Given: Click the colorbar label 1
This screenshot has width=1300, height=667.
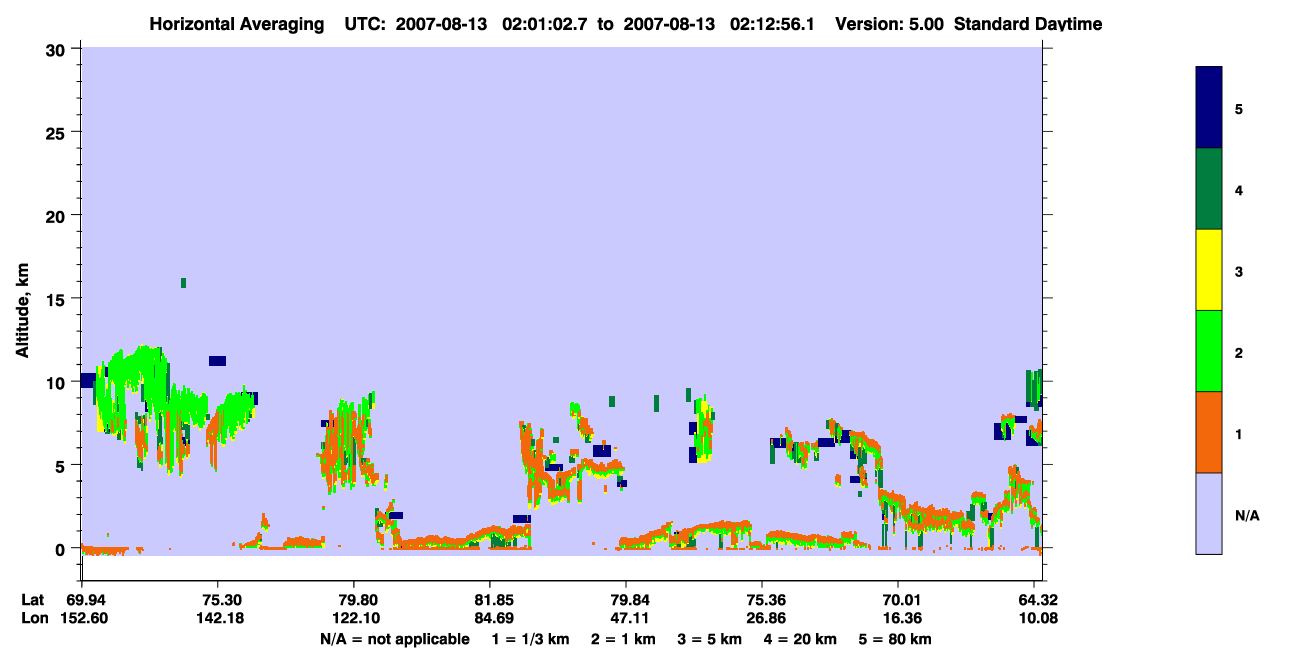Looking at the screenshot, I should (x=1239, y=433).
